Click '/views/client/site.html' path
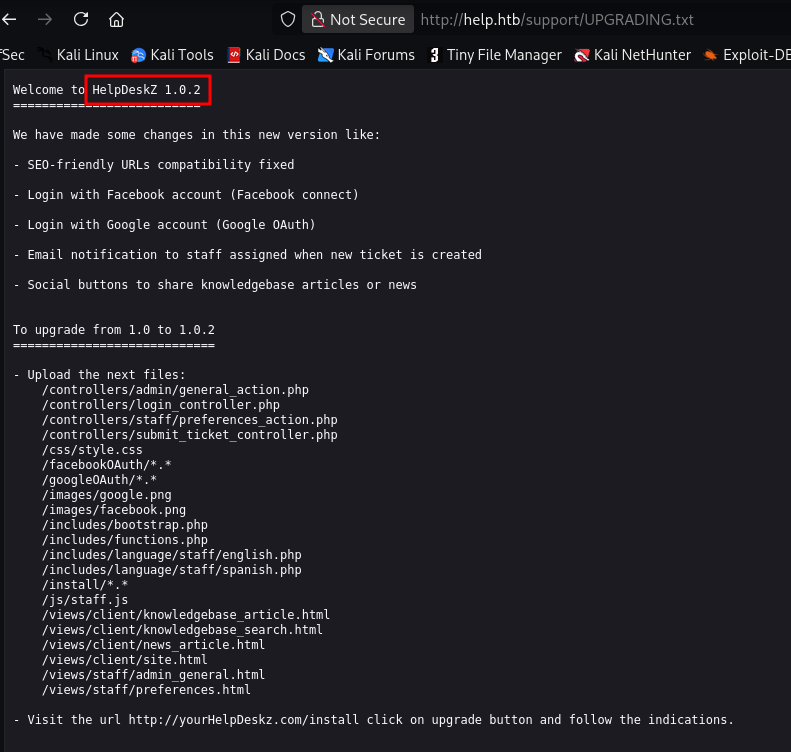The image size is (791, 752). point(125,660)
